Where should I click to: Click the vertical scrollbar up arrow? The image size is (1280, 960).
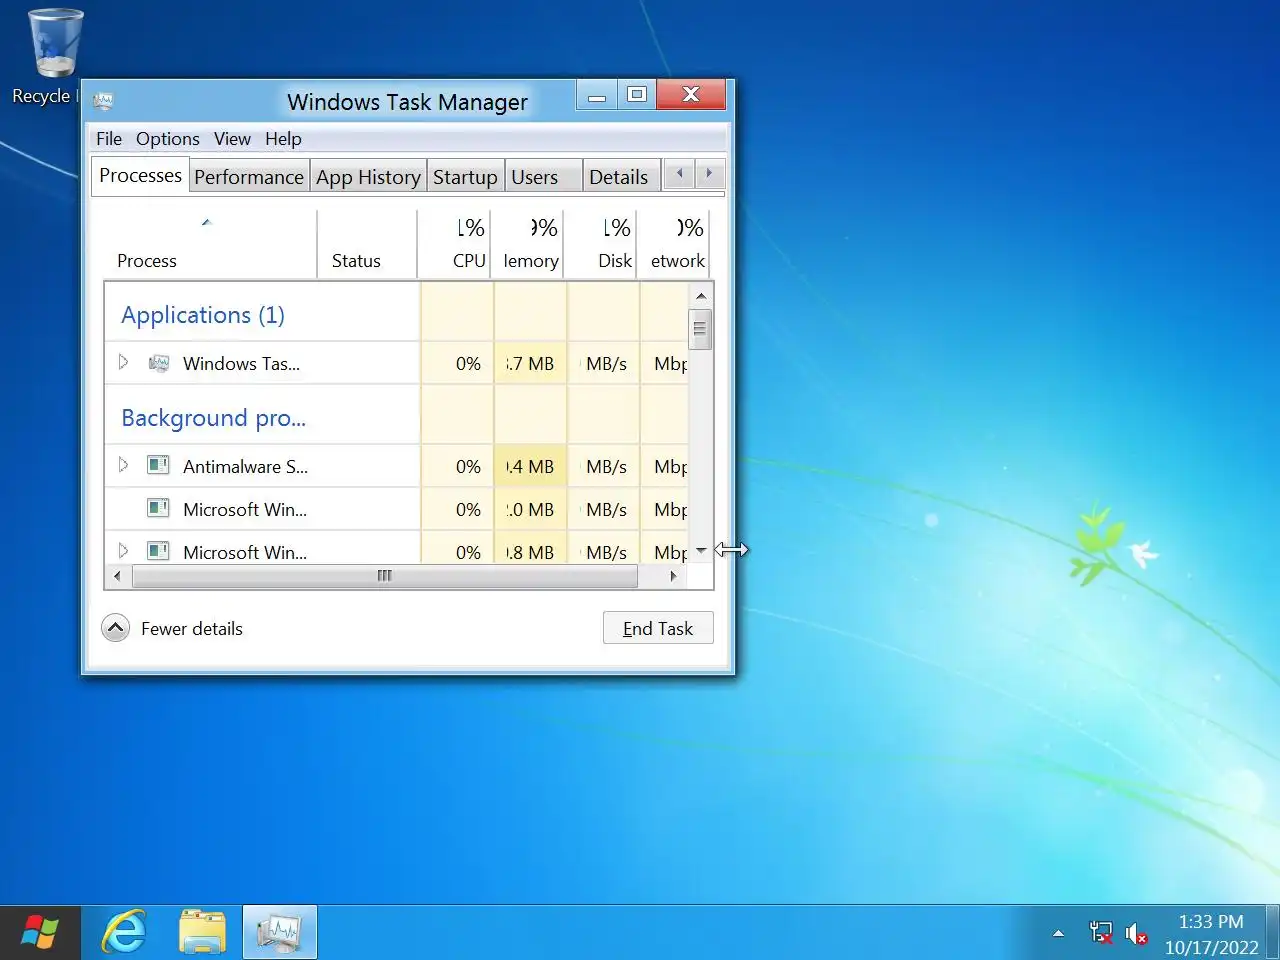(x=701, y=296)
